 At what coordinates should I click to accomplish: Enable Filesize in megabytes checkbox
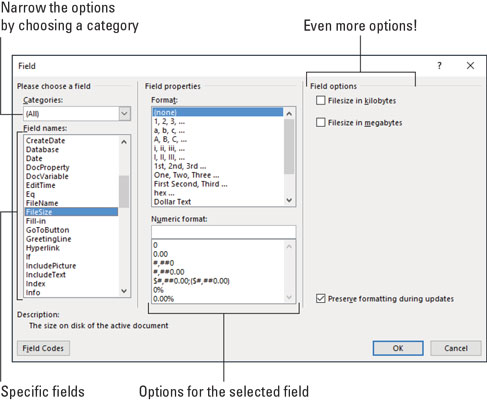point(320,122)
